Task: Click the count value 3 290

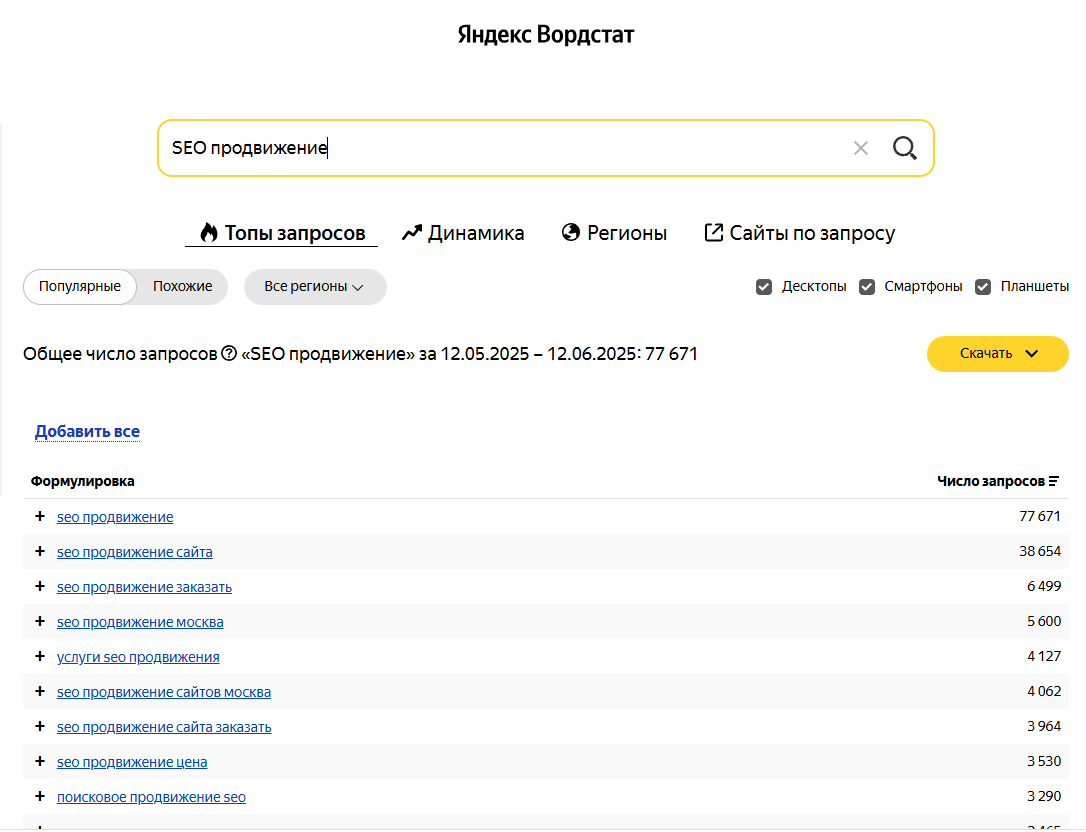Action: click(x=1044, y=796)
